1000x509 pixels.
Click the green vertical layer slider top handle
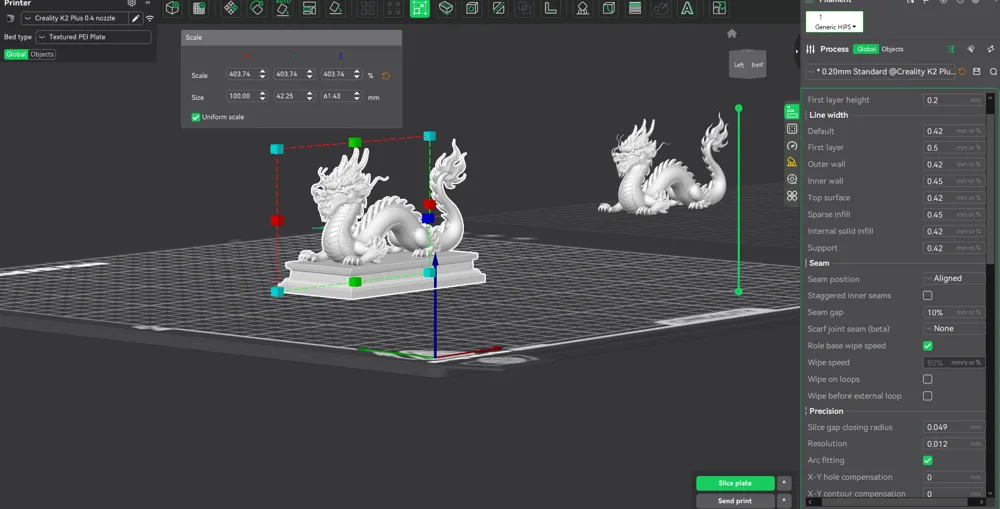click(739, 108)
